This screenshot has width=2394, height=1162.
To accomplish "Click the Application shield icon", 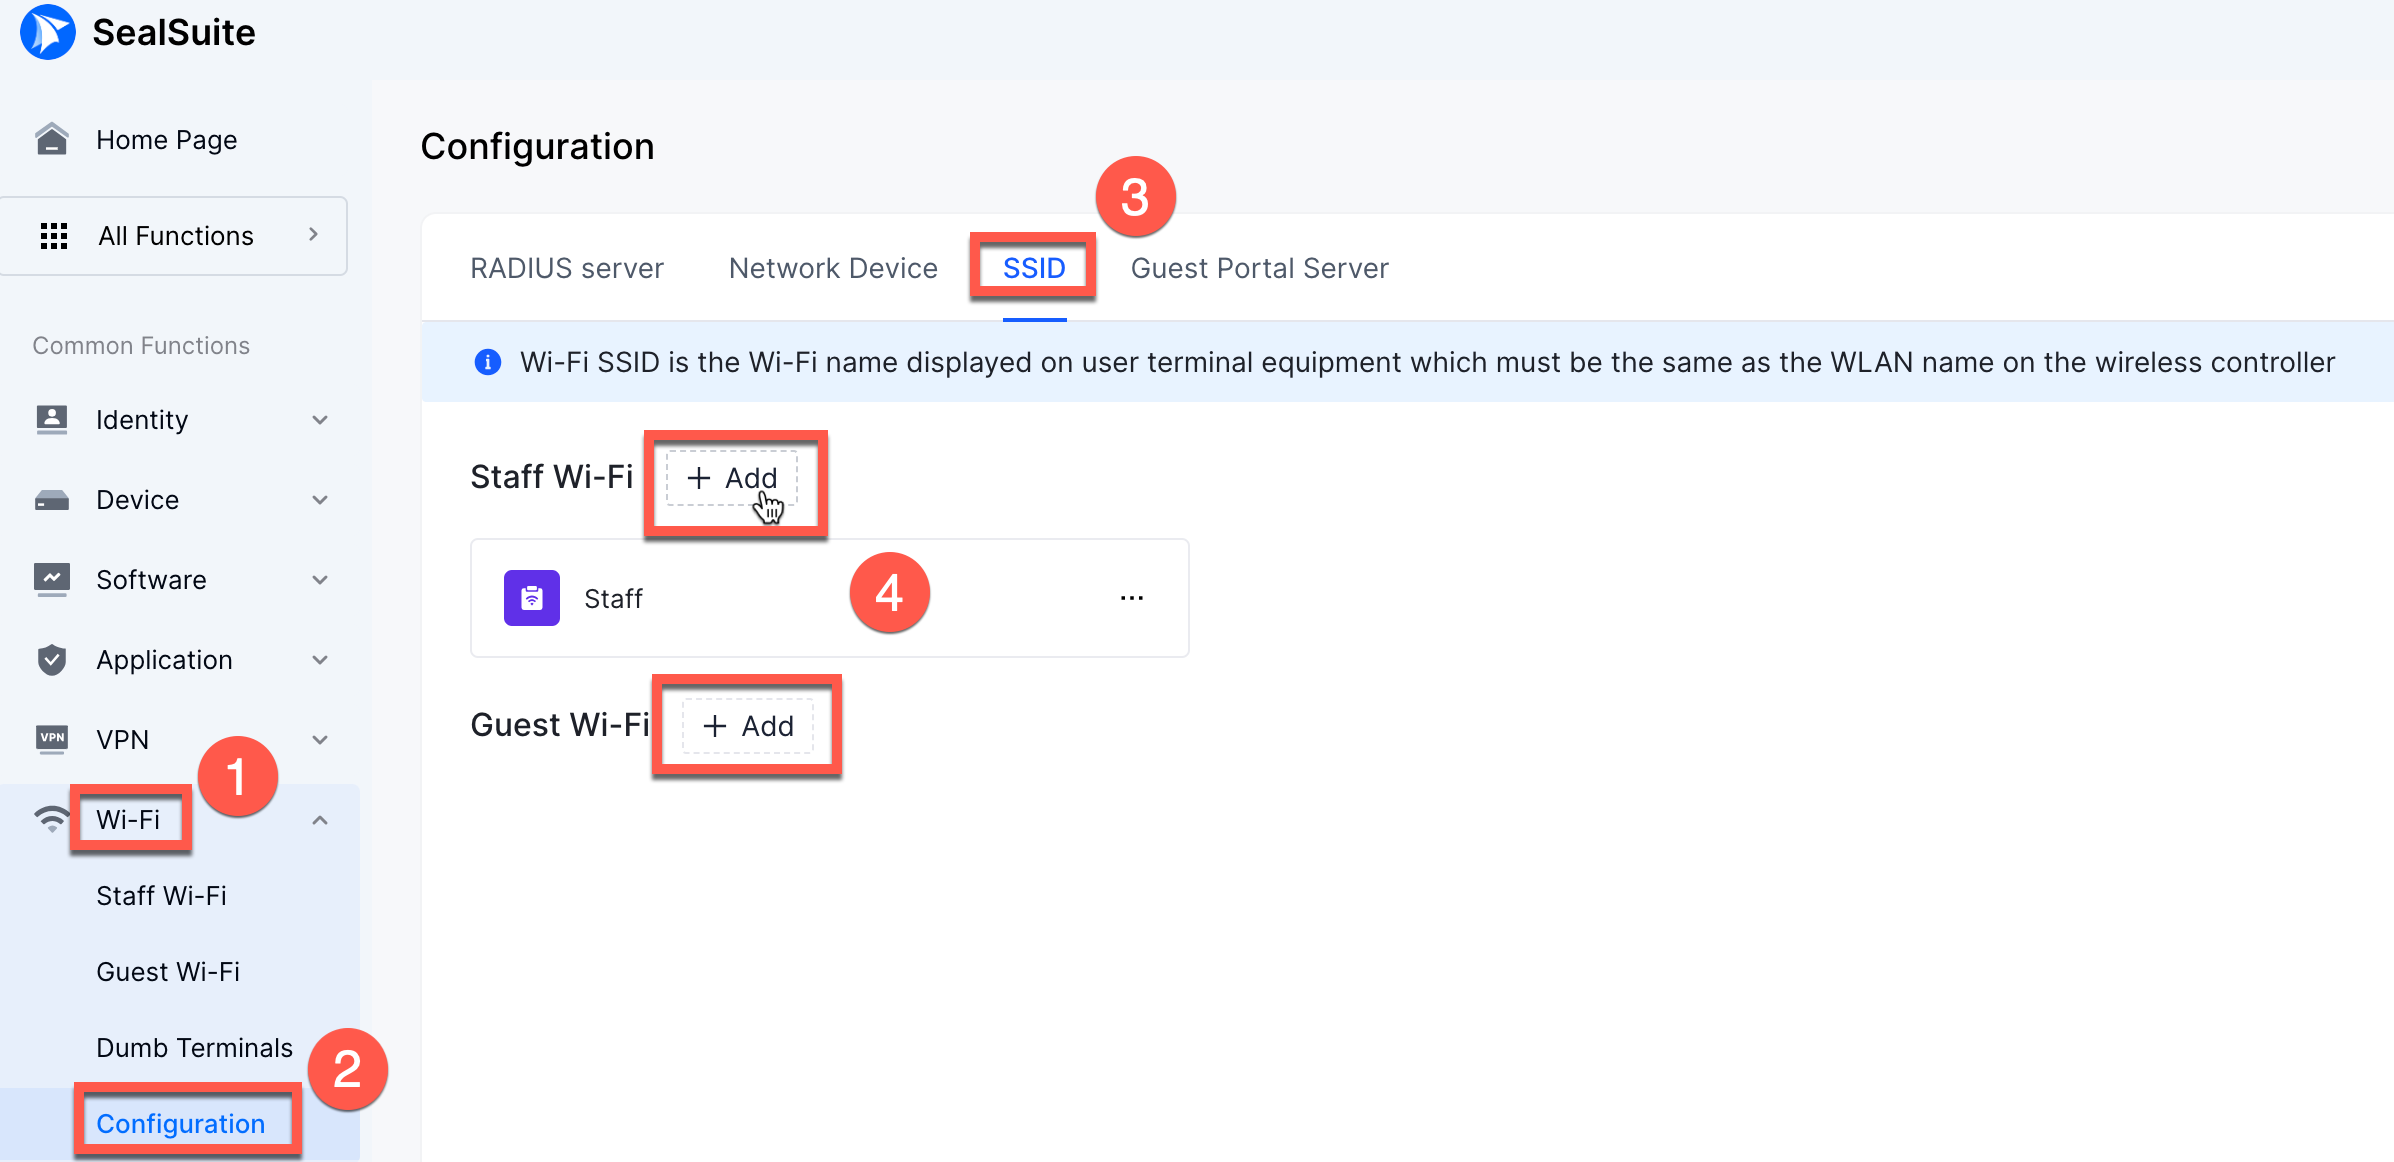I will tap(52, 660).
